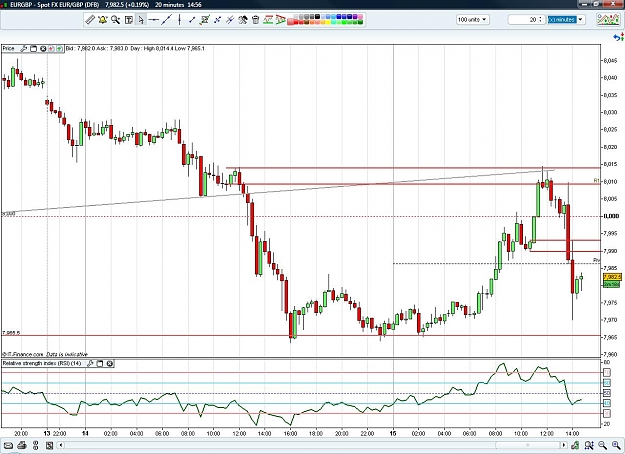Open the 100 units dropdown
Viewport: 625px width, 454px height.
tap(473, 20)
